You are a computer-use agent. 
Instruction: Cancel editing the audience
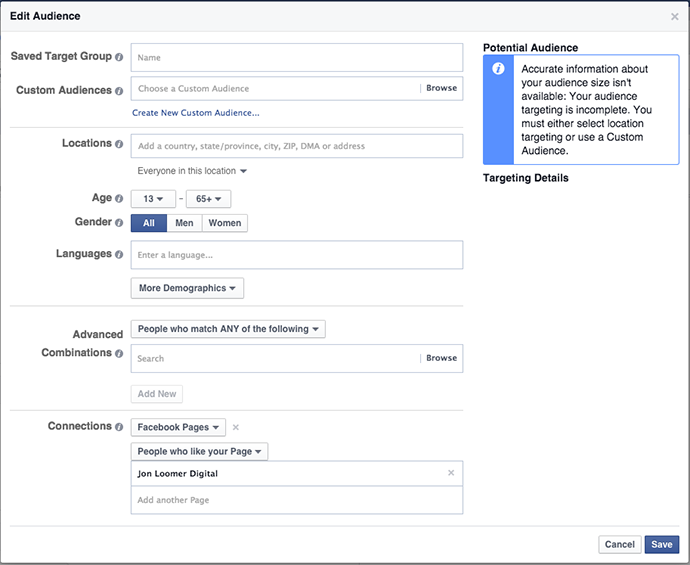[619, 545]
